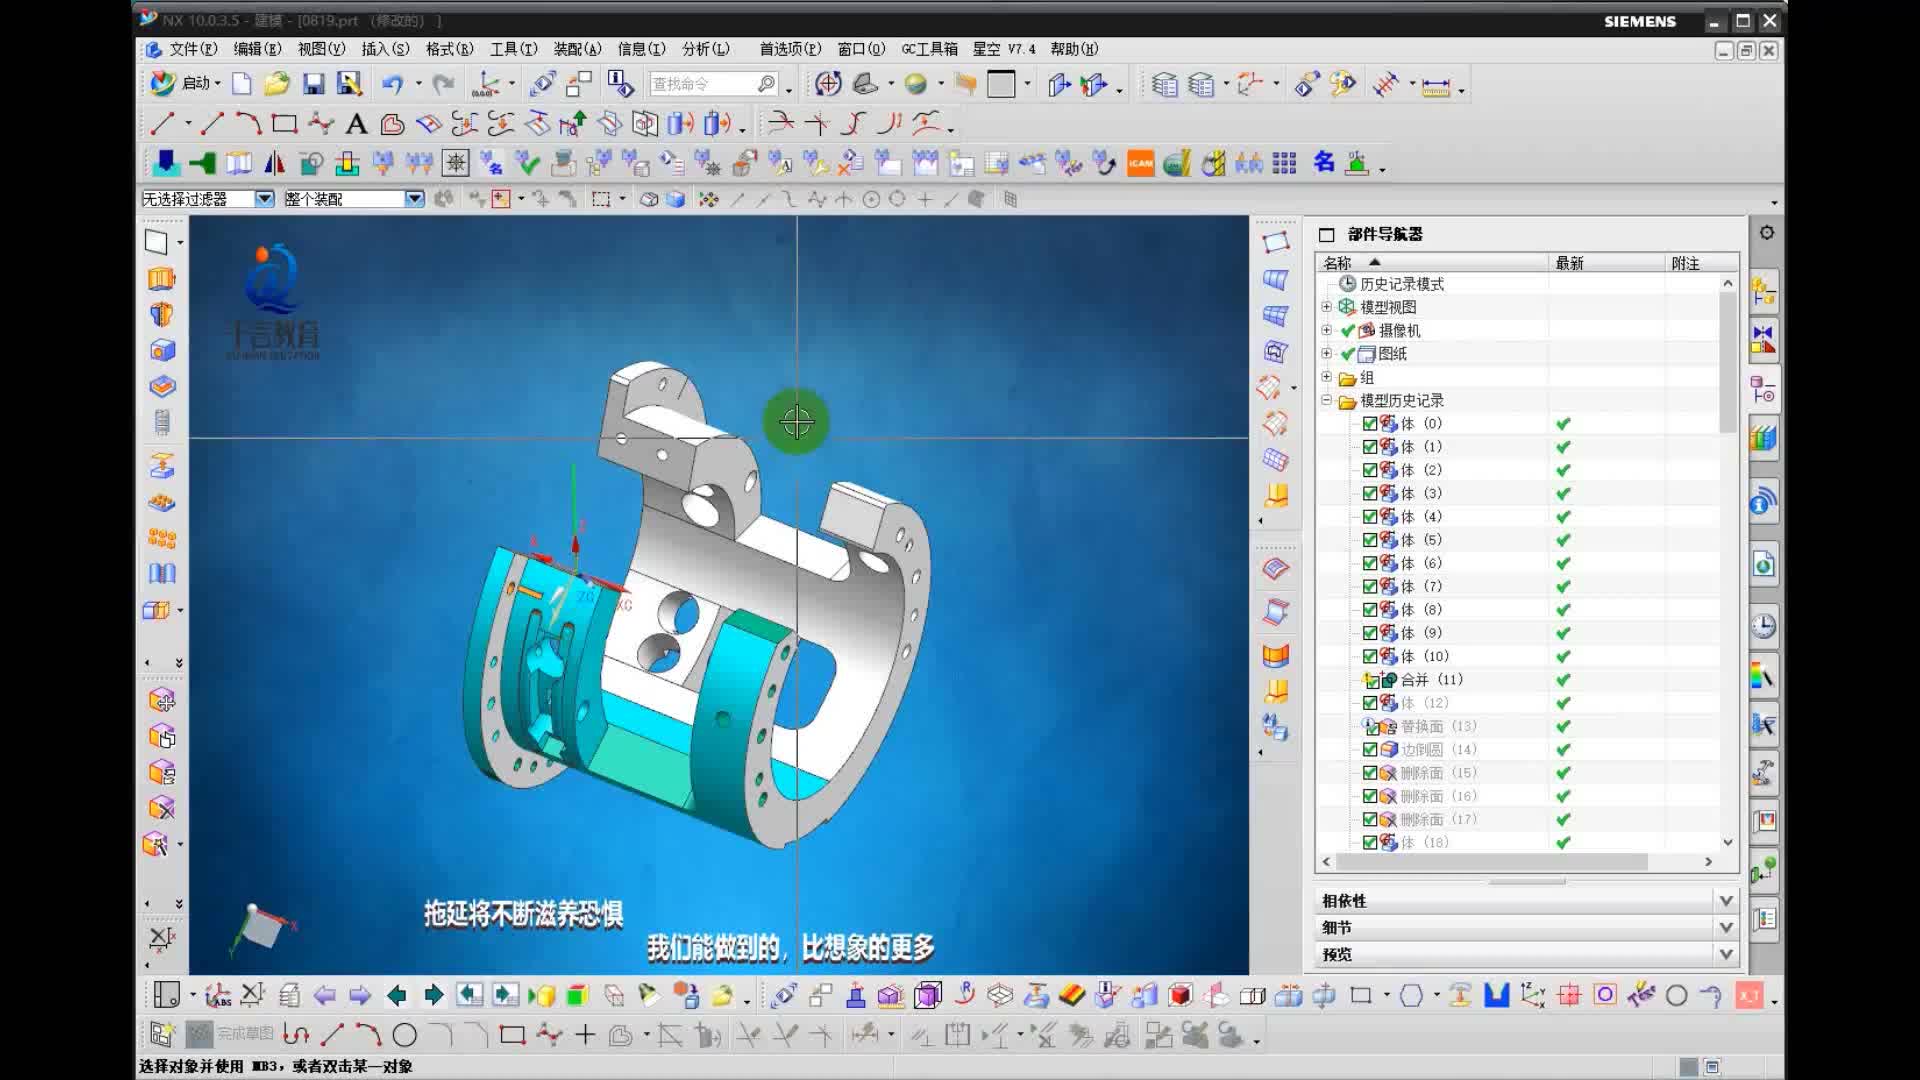Uncheck feature 体 (9) checkbox
Viewport: 1920px width, 1080px height.
pos(1370,633)
